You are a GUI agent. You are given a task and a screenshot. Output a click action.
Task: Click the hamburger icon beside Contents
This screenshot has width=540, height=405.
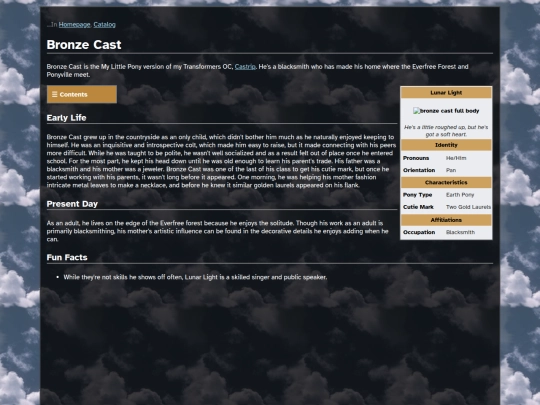[x=54, y=94]
